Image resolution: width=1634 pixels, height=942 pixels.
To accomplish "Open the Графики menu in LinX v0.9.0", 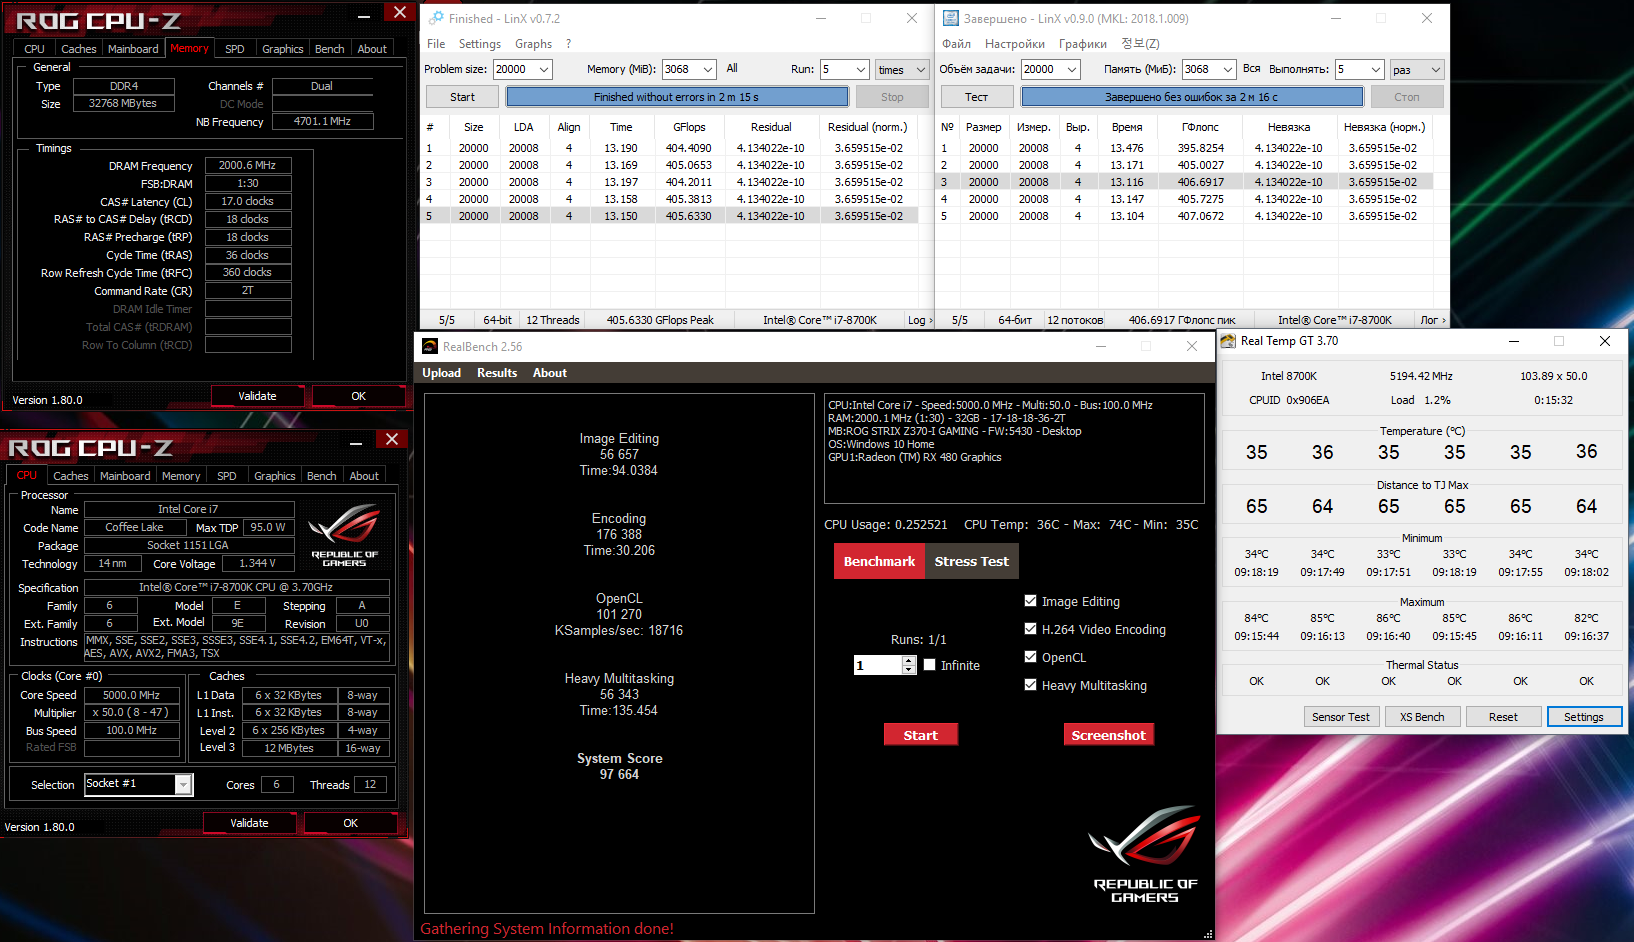I will pyautogui.click(x=1083, y=44).
